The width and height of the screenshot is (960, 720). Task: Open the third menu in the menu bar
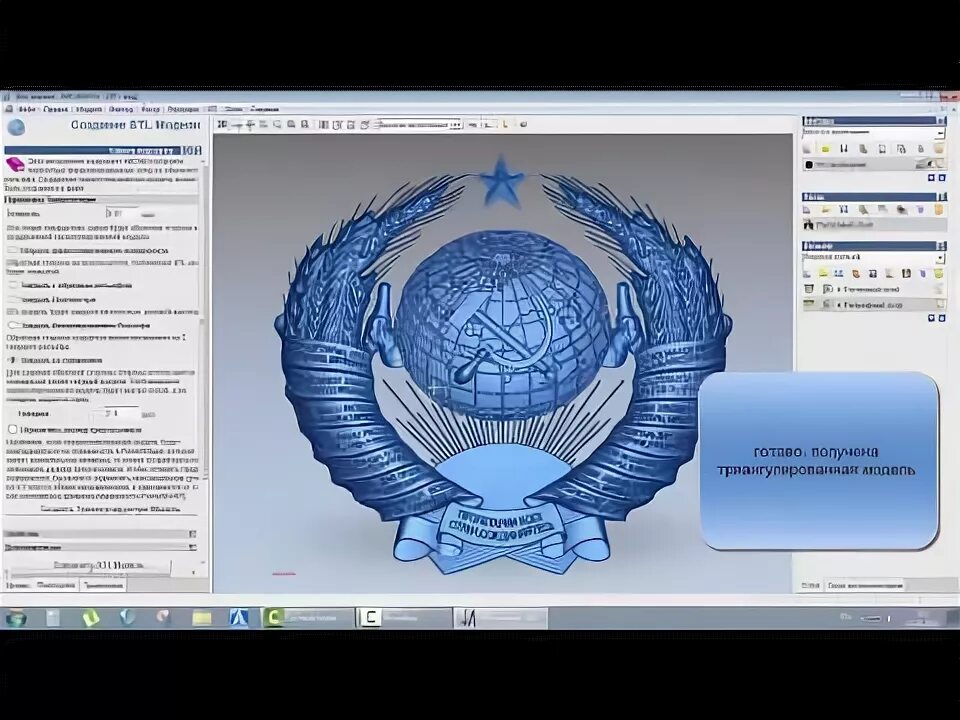[x=89, y=109]
